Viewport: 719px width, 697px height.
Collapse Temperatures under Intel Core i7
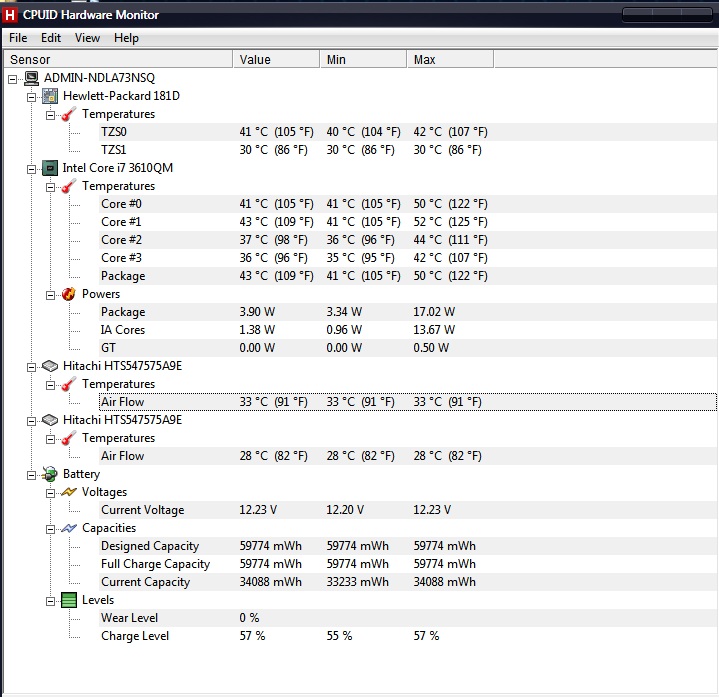pyautogui.click(x=50, y=187)
